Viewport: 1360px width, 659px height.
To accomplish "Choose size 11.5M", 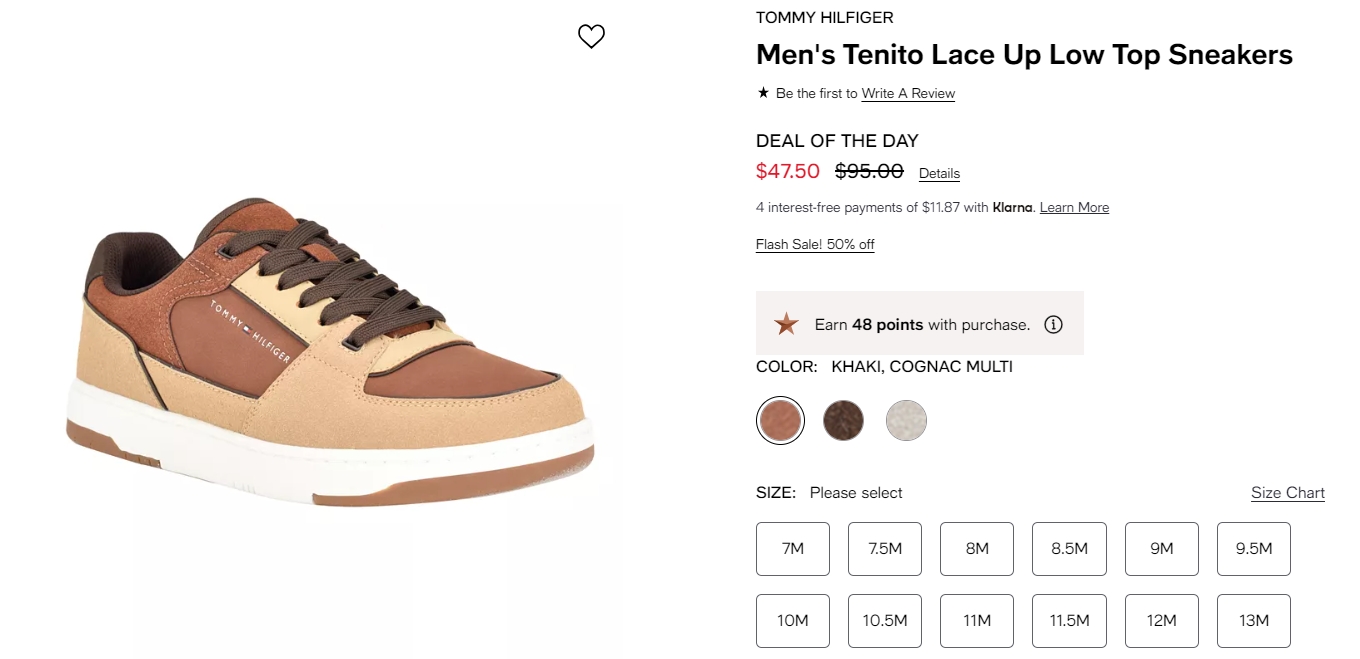I will click(x=1069, y=621).
